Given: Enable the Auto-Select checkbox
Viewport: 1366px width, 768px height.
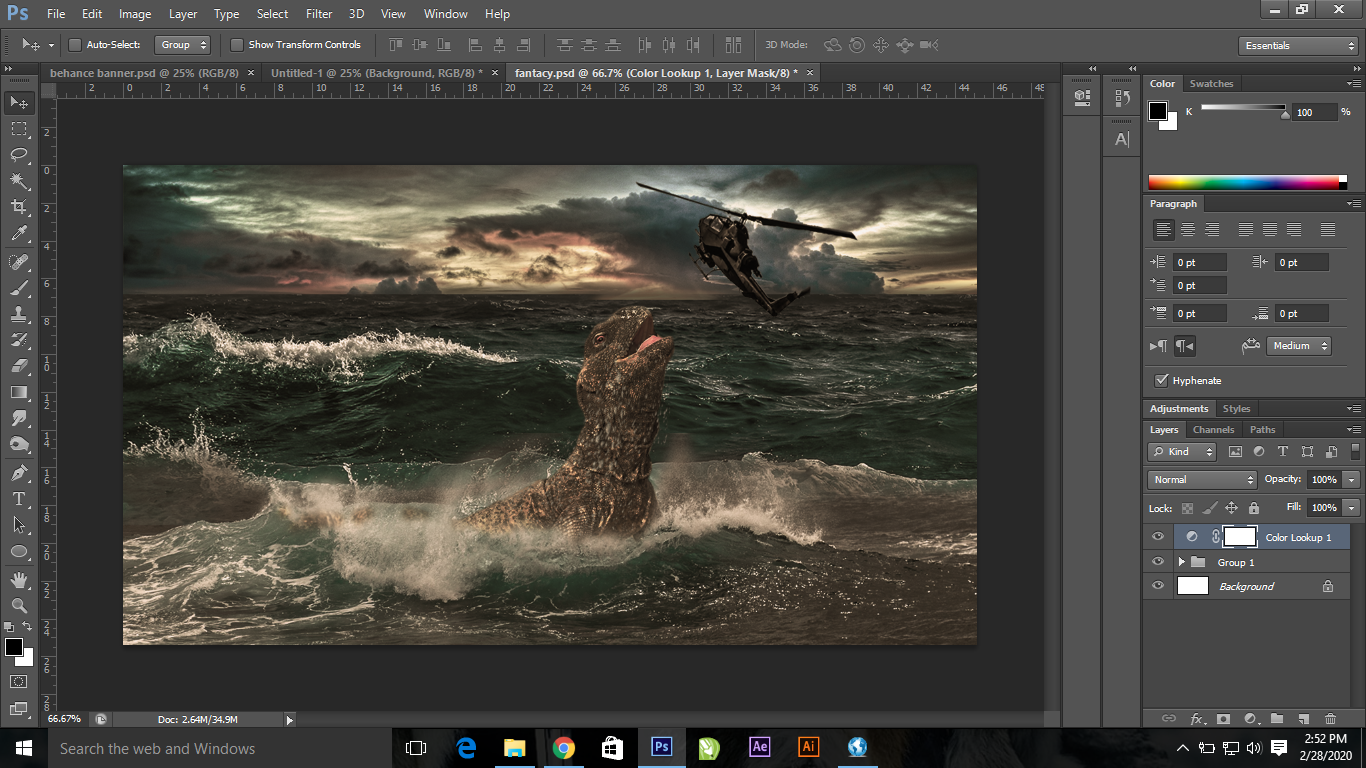Looking at the screenshot, I should coord(75,45).
